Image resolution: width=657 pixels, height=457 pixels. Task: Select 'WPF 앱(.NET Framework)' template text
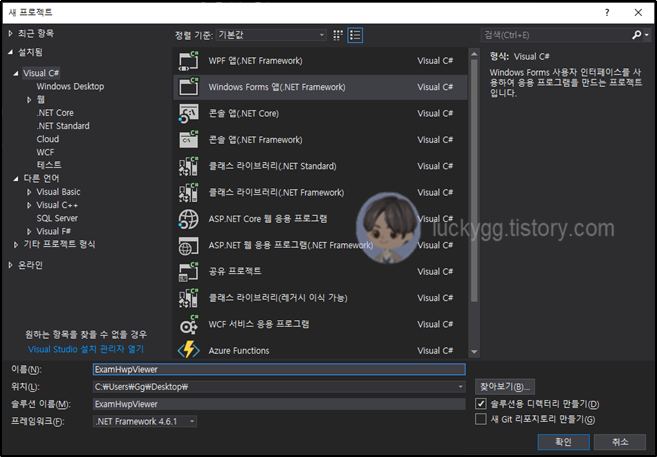coord(255,61)
